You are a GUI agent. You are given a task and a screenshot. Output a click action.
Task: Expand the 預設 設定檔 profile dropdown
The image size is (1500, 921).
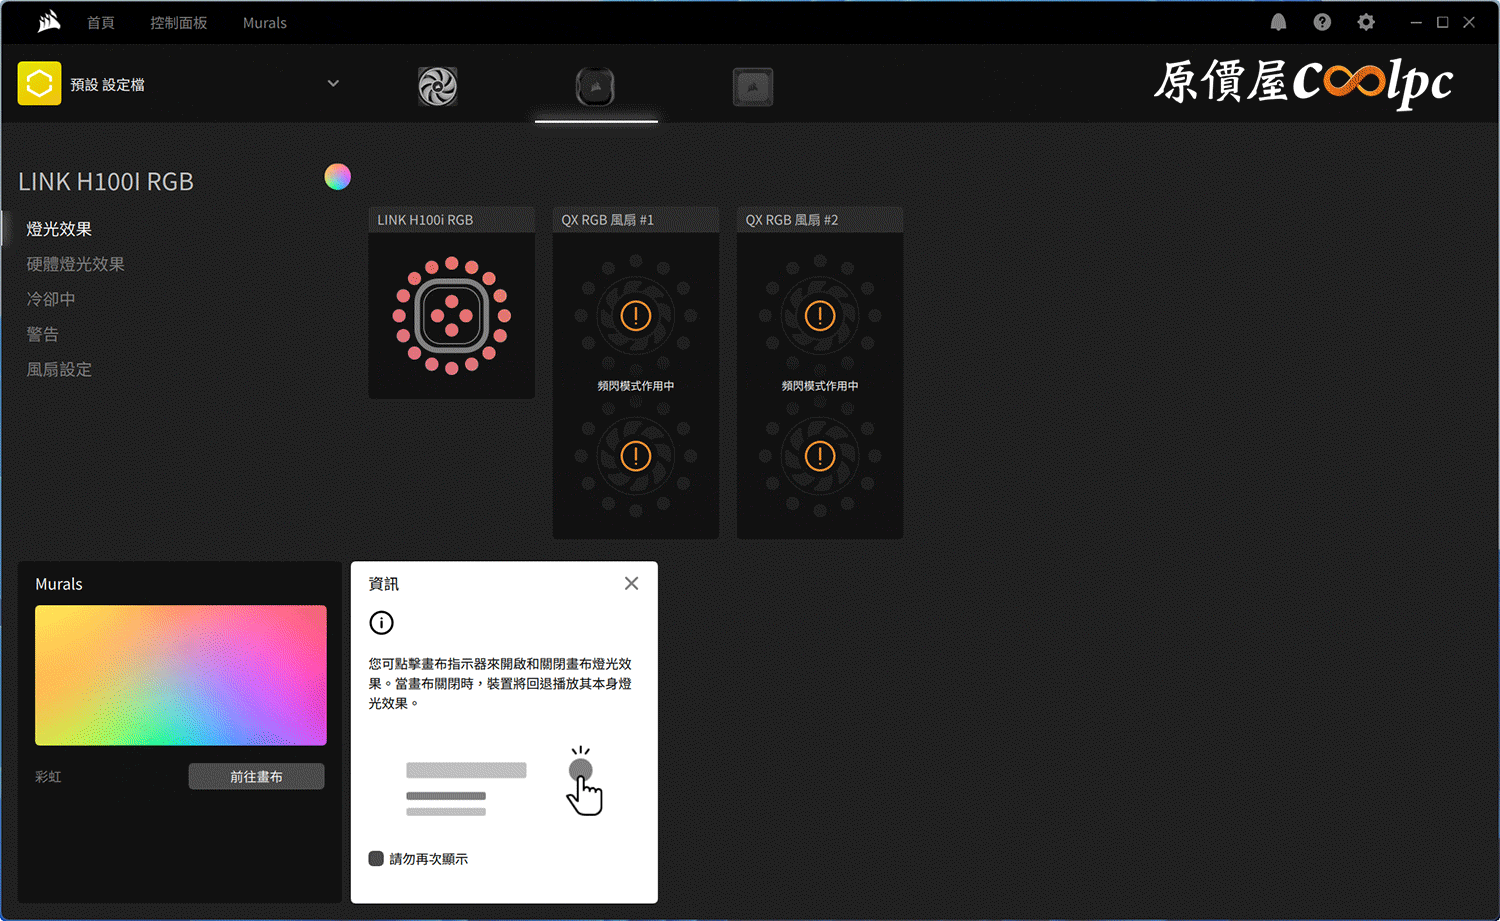coord(333,84)
